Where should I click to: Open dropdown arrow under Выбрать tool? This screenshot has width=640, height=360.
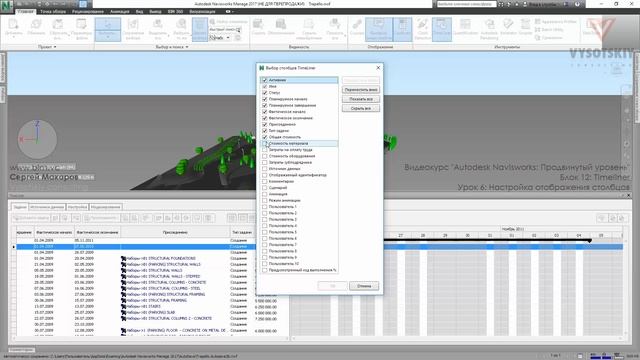[108, 37]
